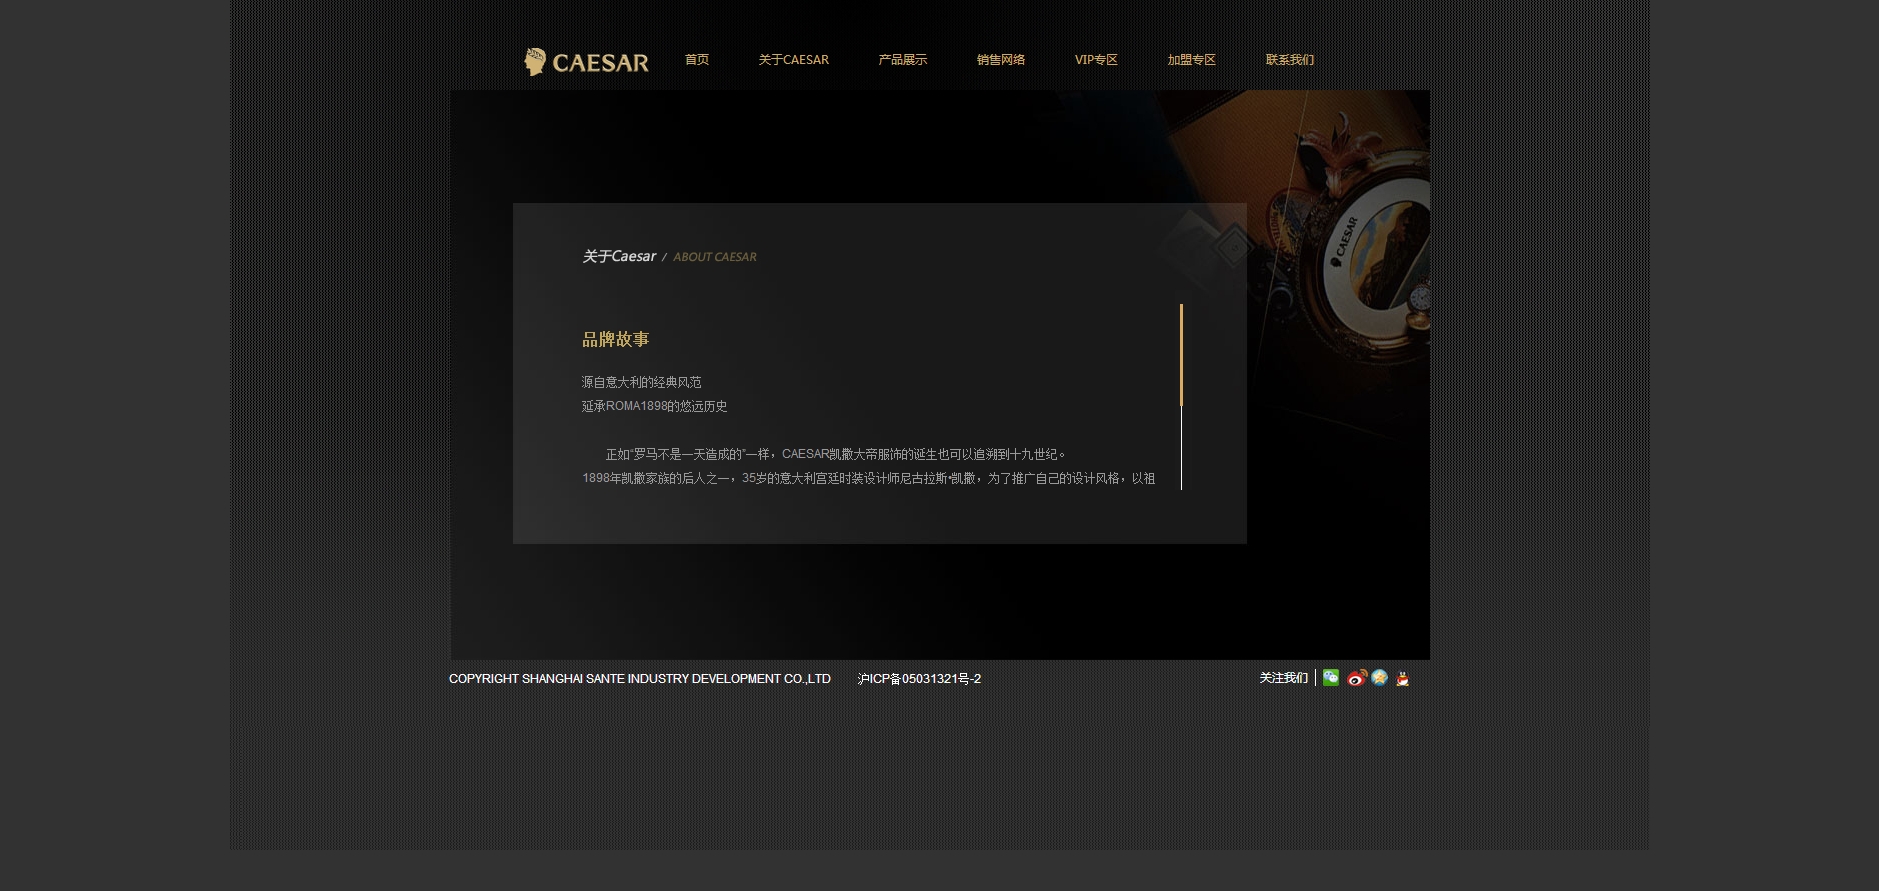Open the 联系我们 menu item
Viewport: 1879px width, 891px height.
coord(1290,60)
